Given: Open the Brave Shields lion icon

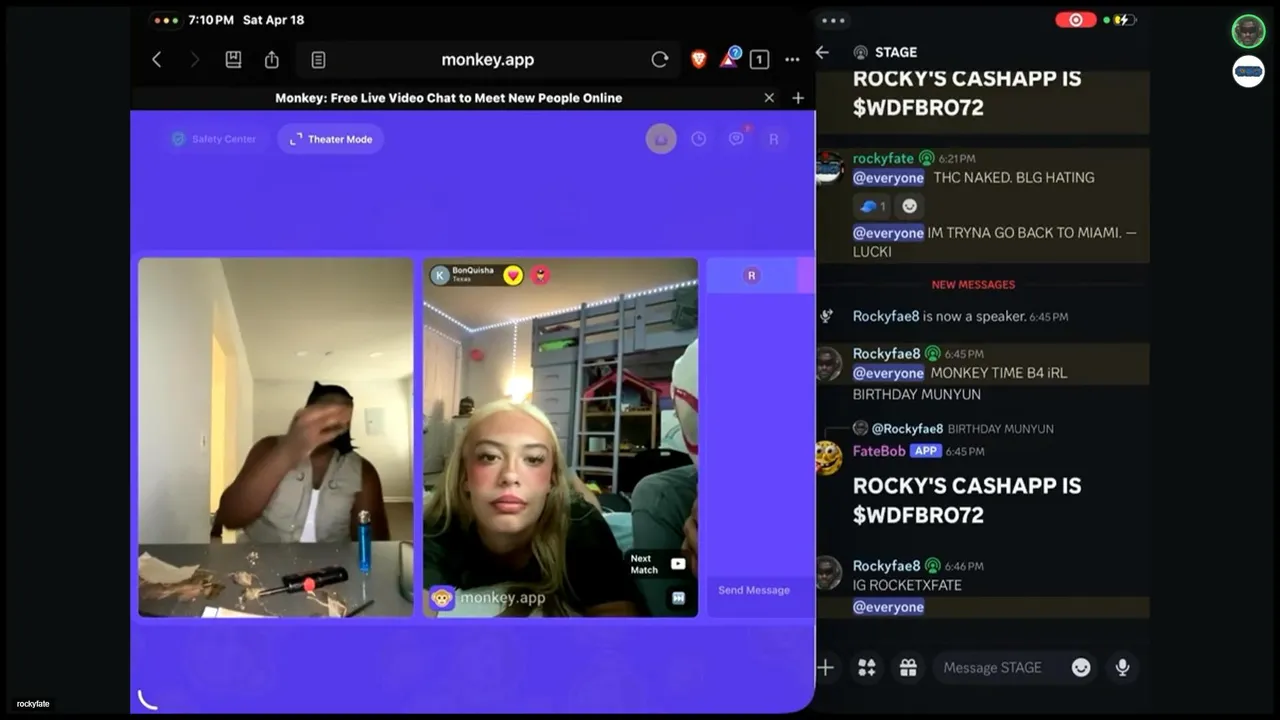Looking at the screenshot, I should click(x=698, y=60).
